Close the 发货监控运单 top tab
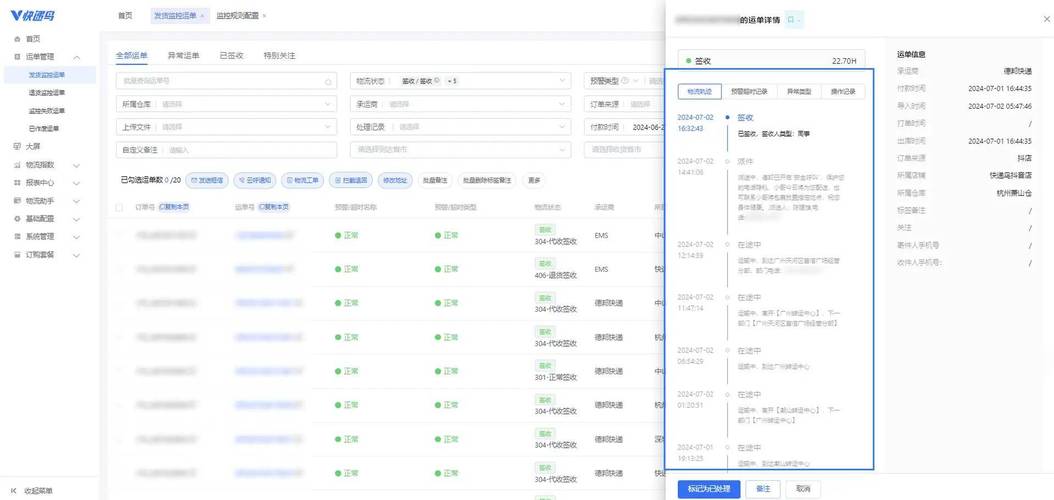This screenshot has width=1054, height=500. pyautogui.click(x=202, y=15)
